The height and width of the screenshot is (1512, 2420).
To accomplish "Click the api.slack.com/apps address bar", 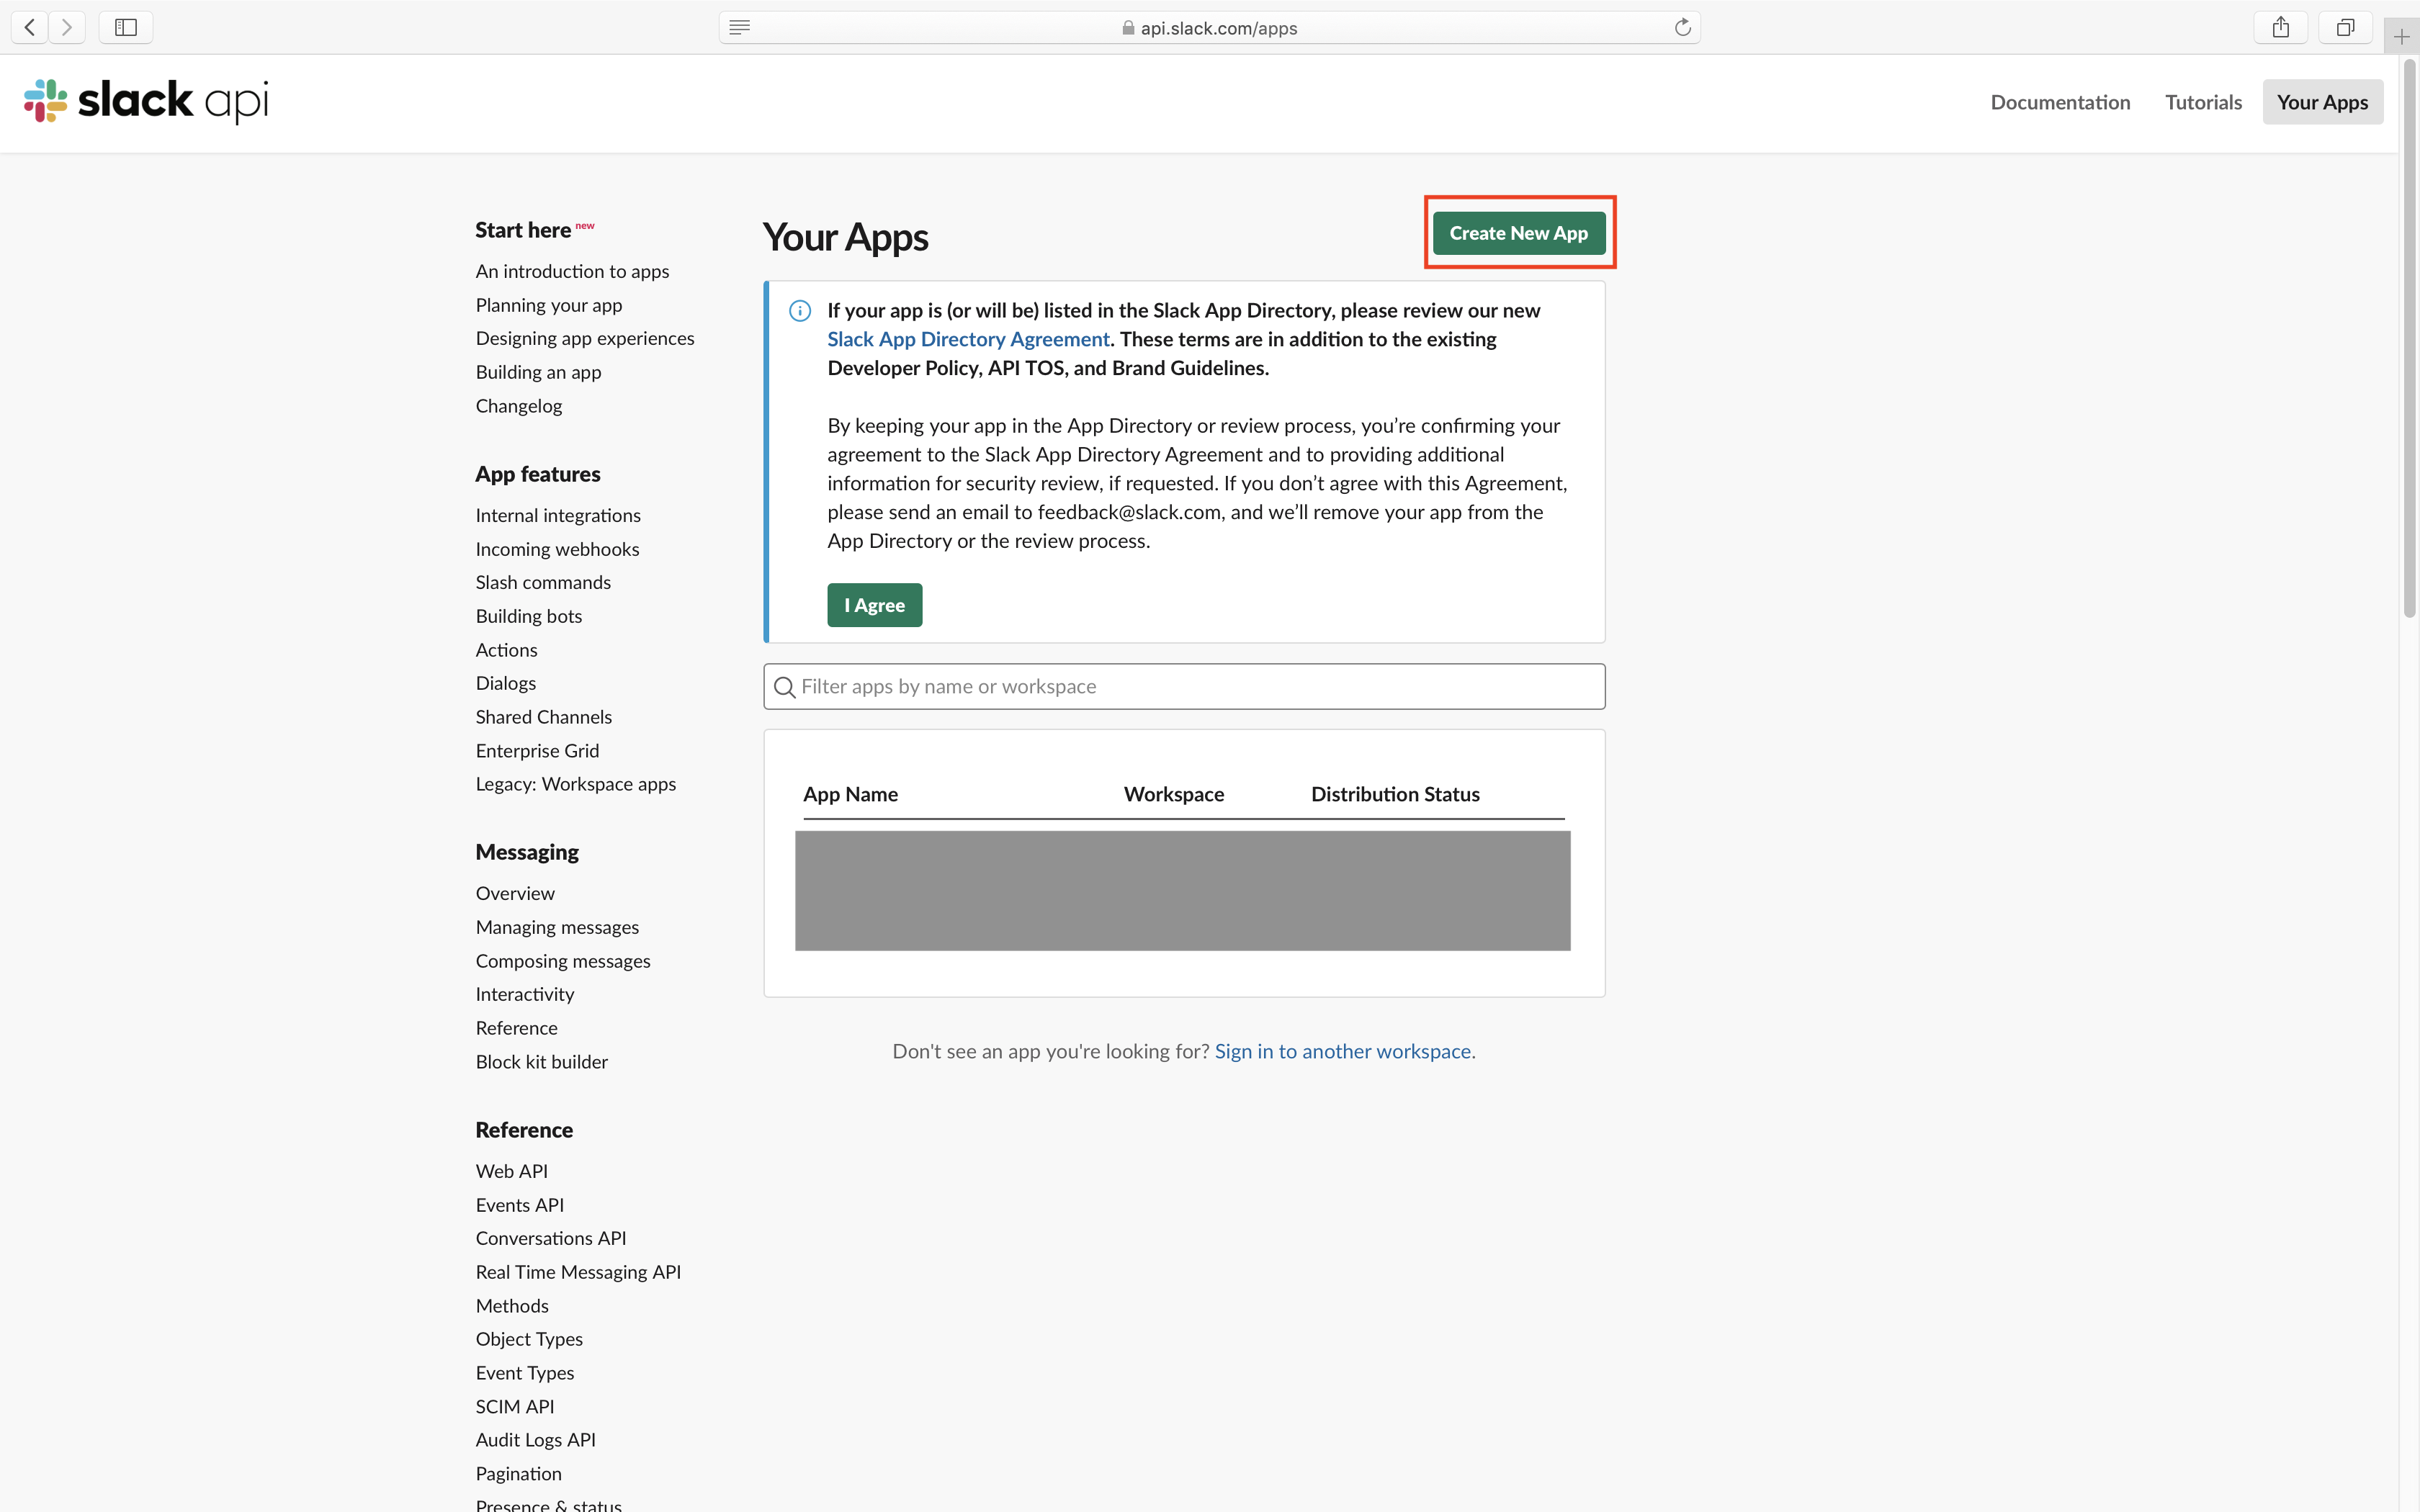I will 1209,27.
